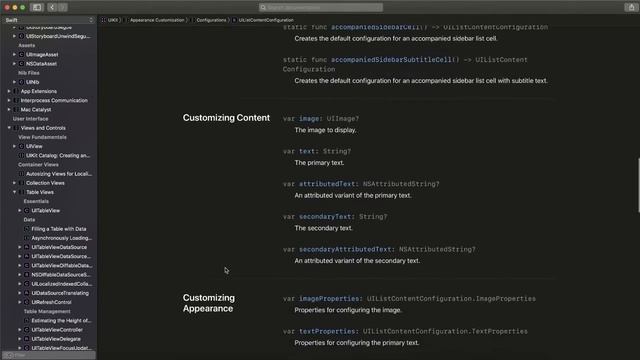Click the UIView class icon
640x360 pixels.
pos(21,146)
